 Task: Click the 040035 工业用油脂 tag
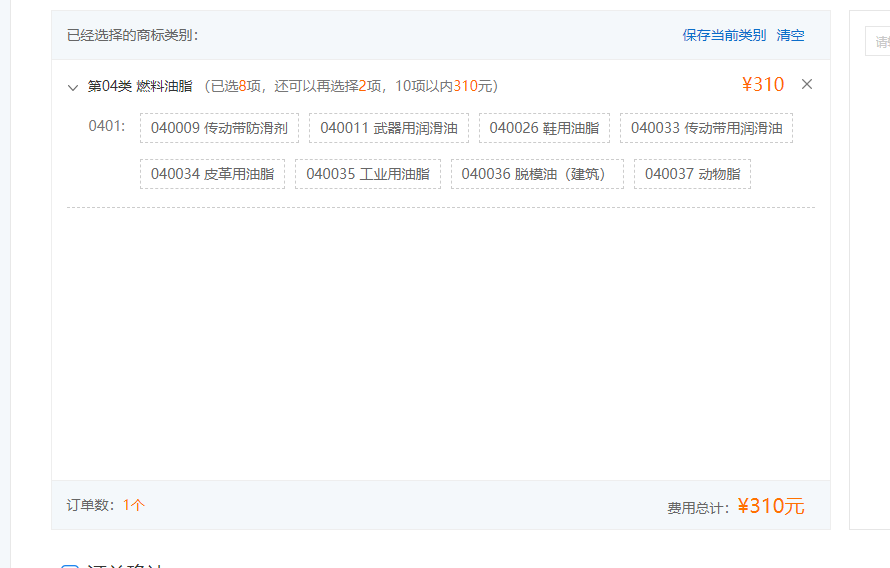[x=367, y=174]
